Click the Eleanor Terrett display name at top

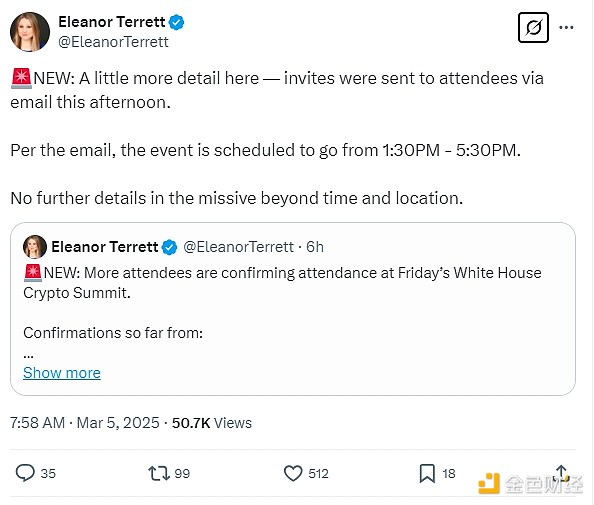[x=112, y=22]
